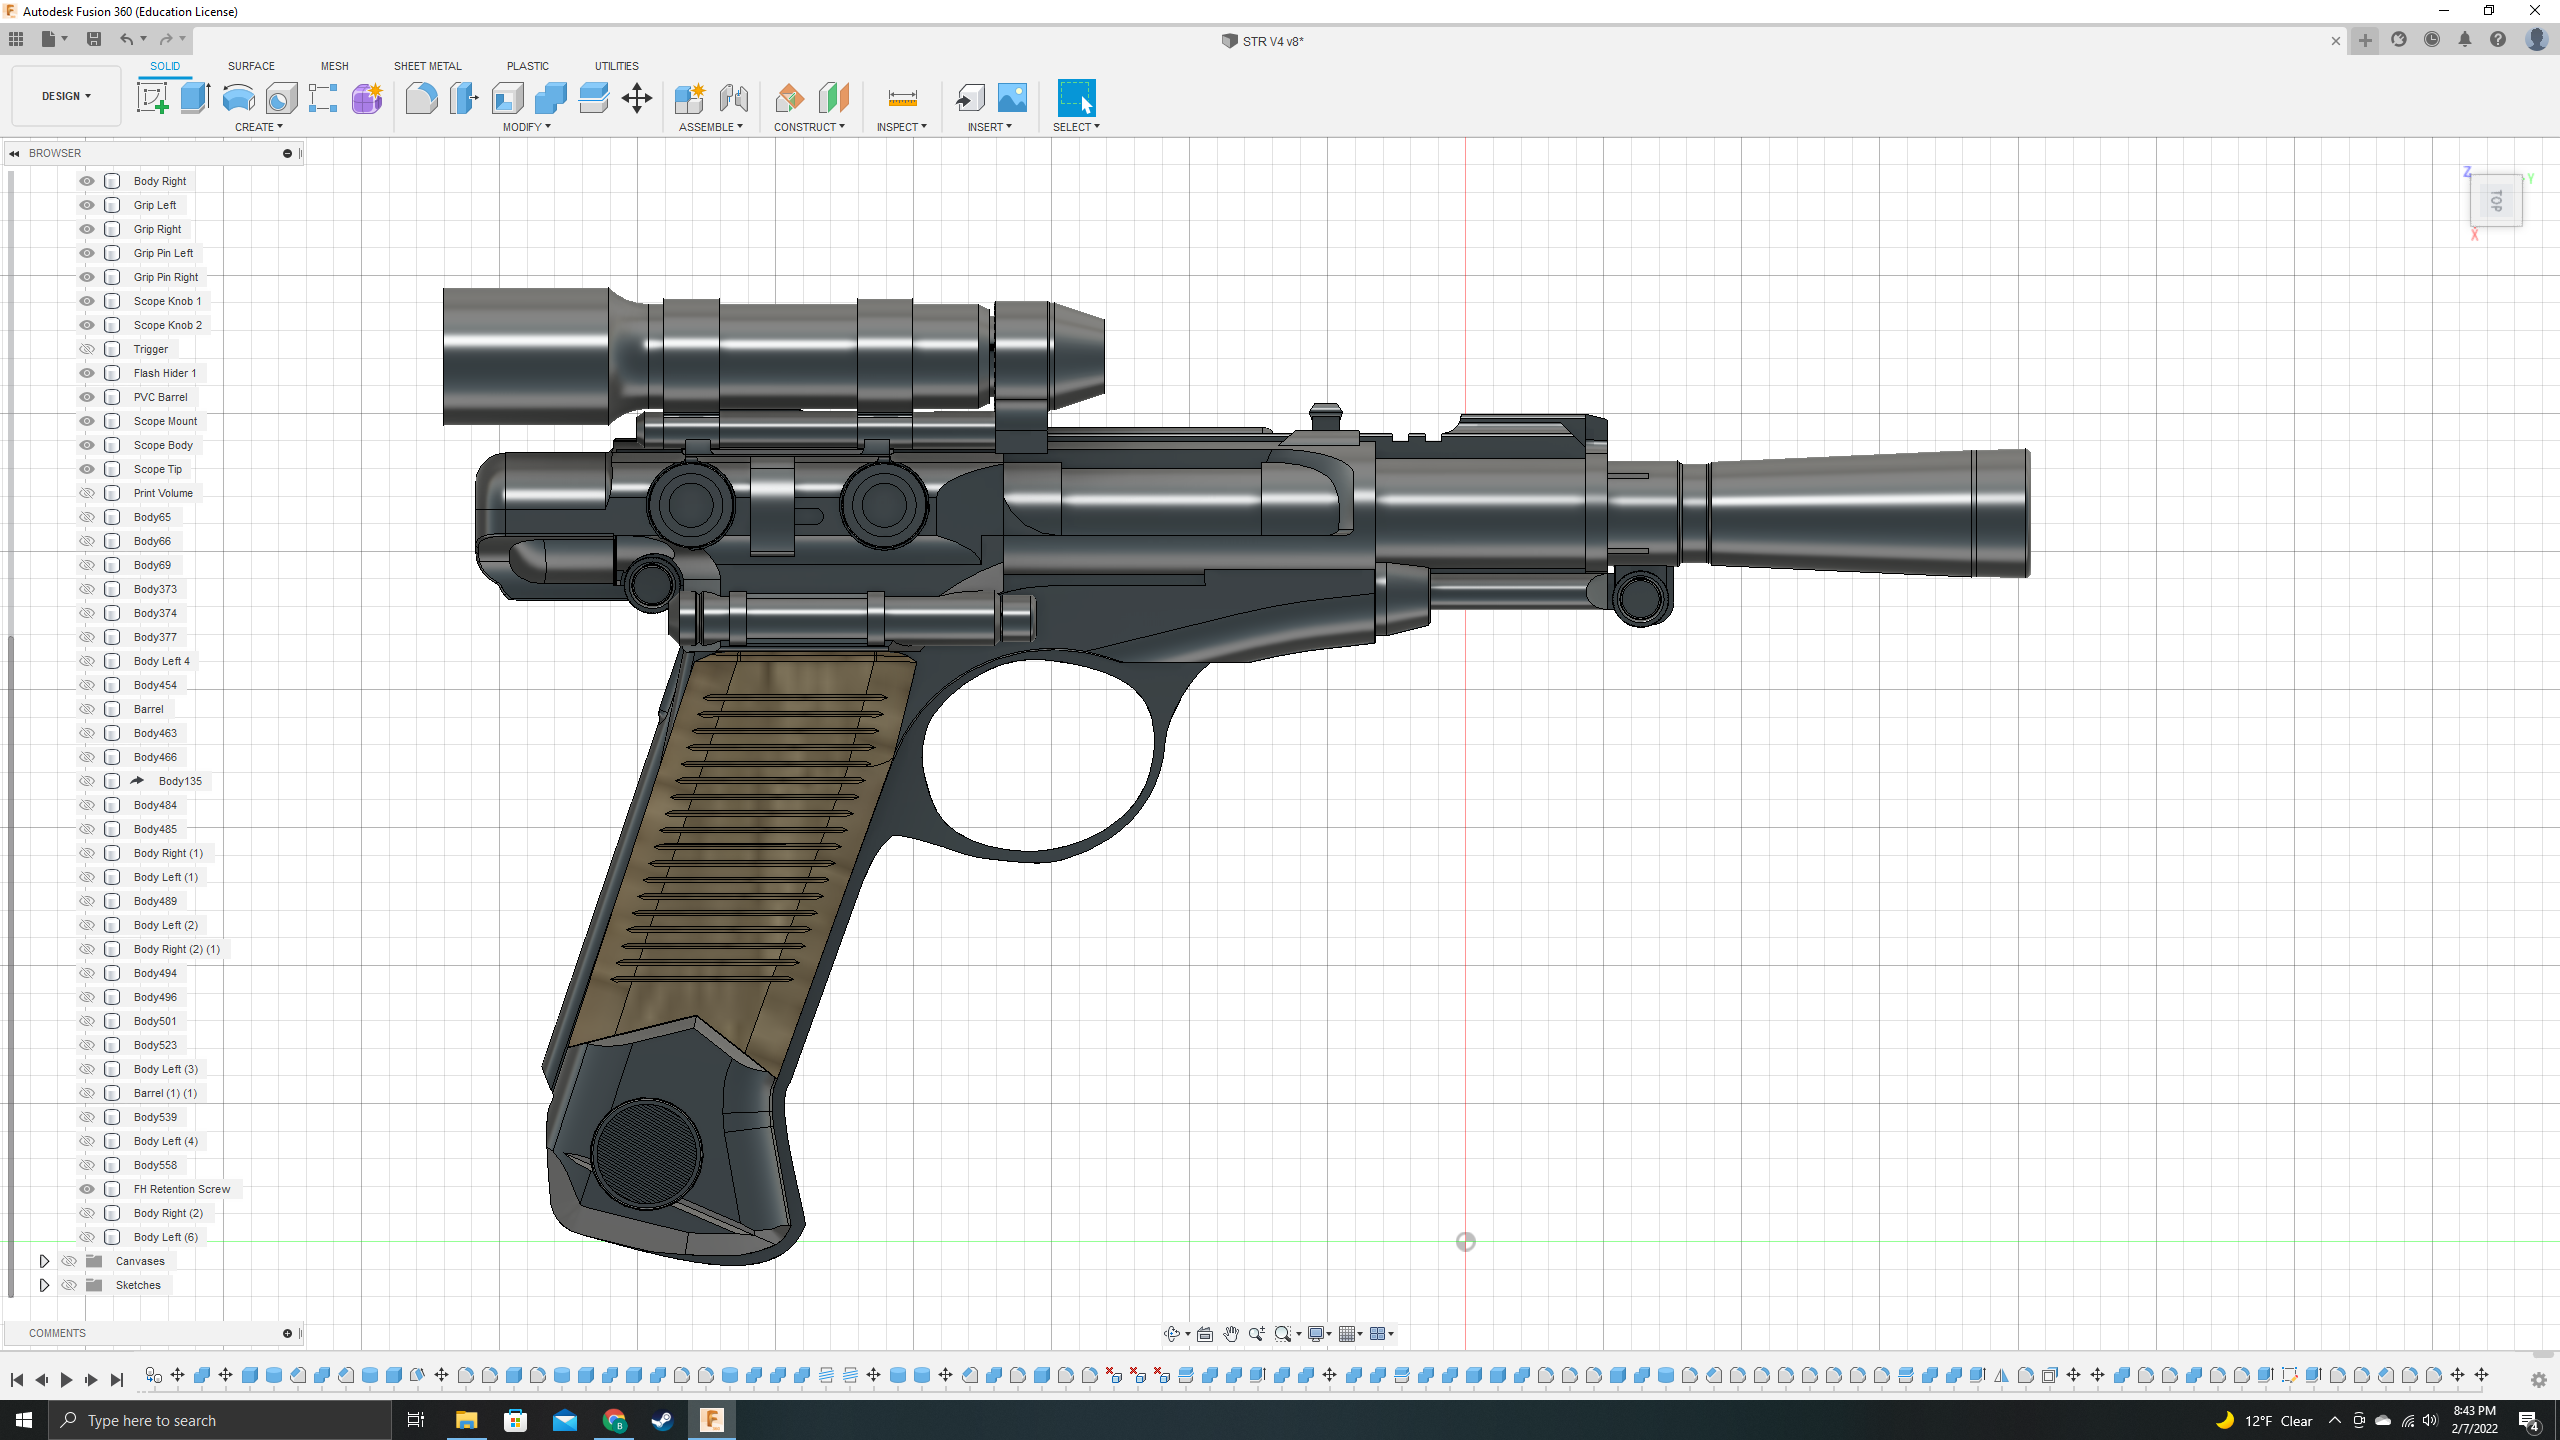Select the Pan hand tool
The image size is (2560, 1440).
point(1231,1334)
